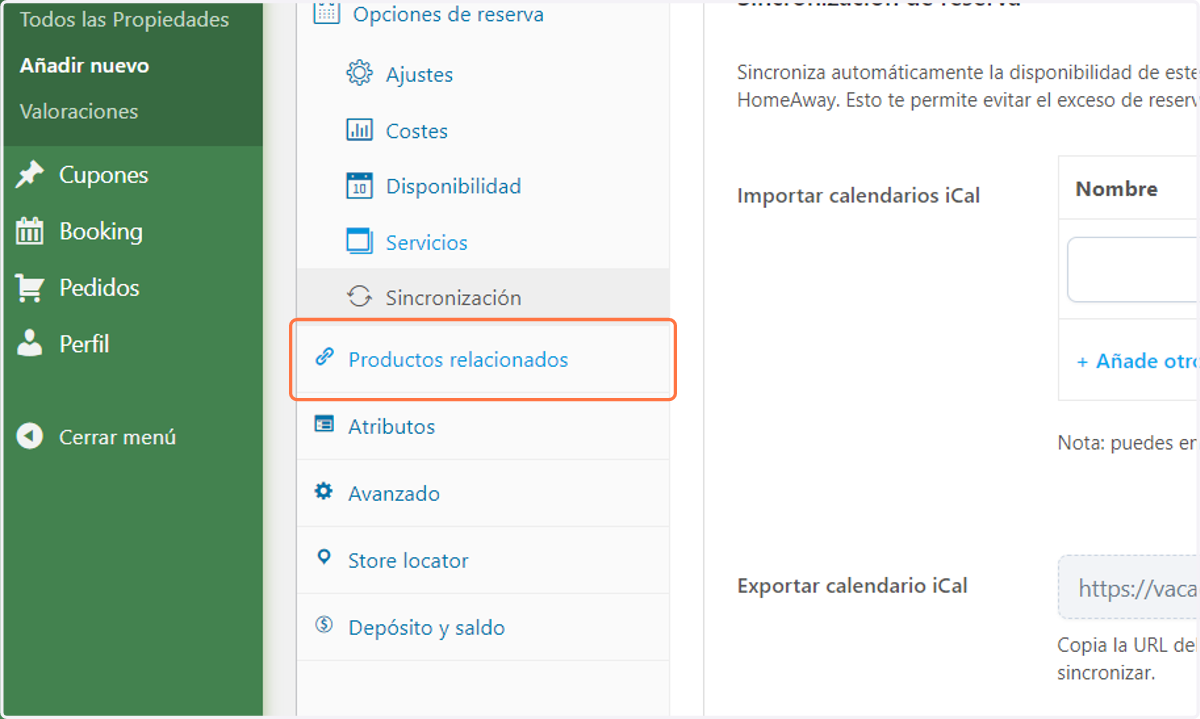1200x719 pixels.
Task: Click the Pedidos shopping cart icon
Action: coord(30,288)
